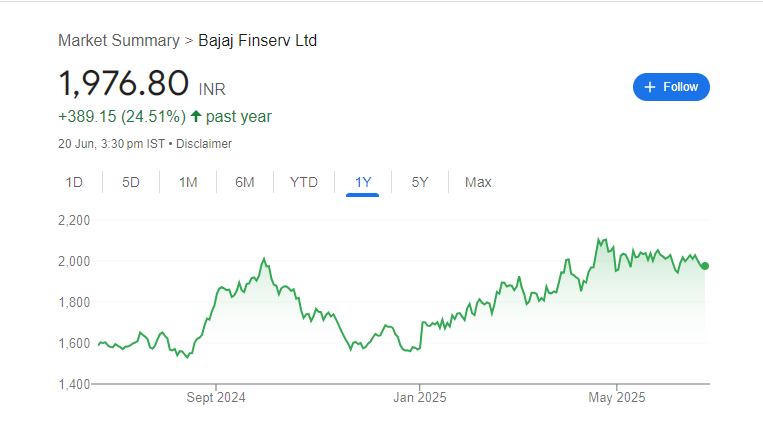Click the INR currency label

point(212,90)
